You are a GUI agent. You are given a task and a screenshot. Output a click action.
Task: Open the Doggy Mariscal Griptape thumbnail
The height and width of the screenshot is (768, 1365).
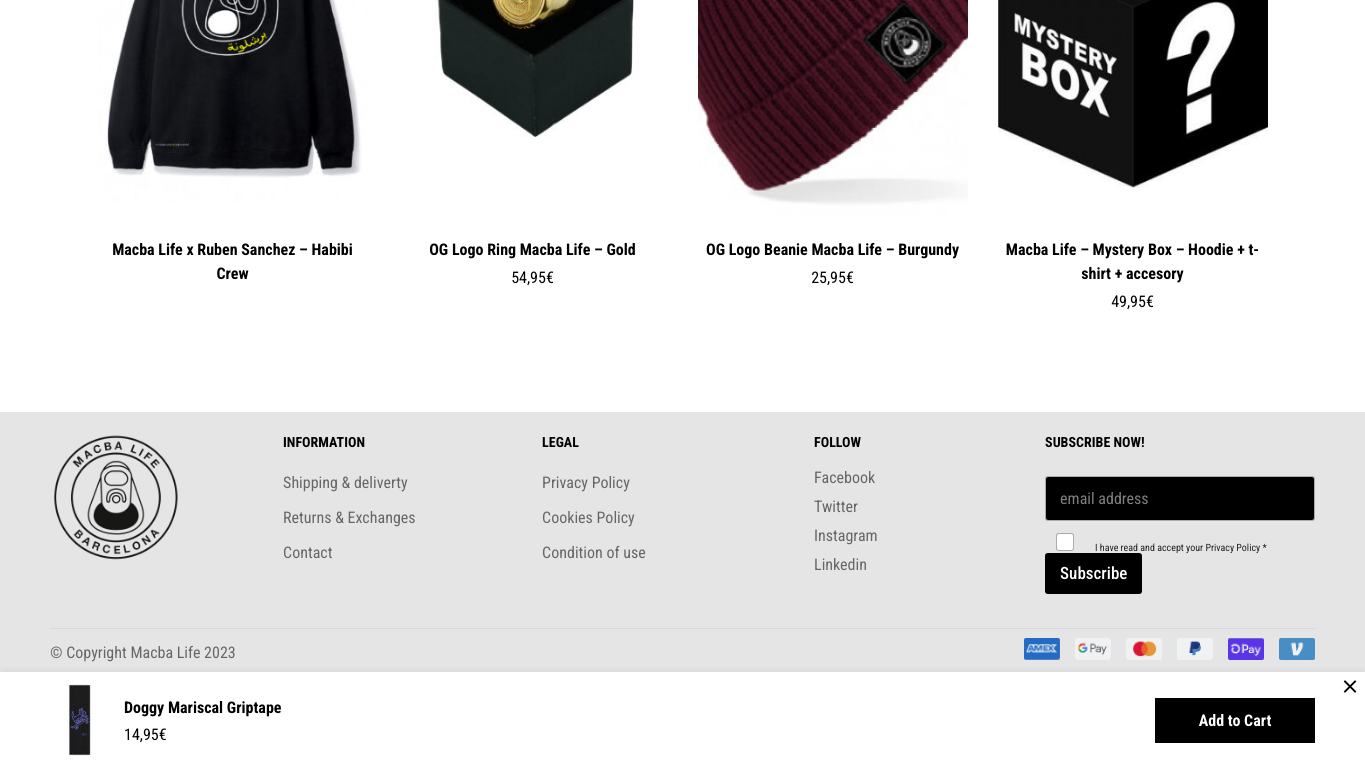click(x=79, y=720)
